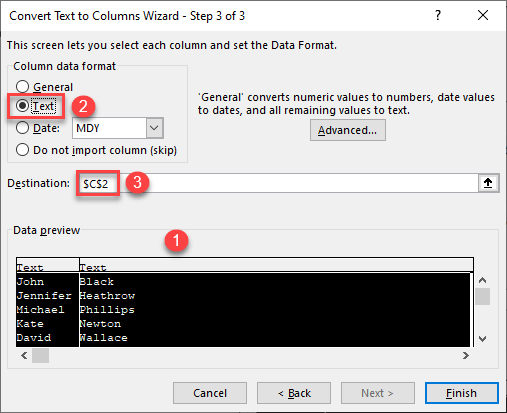This screenshot has width=507, height=413.
Task: Open the Advanced settings button
Action: pyautogui.click(x=348, y=130)
